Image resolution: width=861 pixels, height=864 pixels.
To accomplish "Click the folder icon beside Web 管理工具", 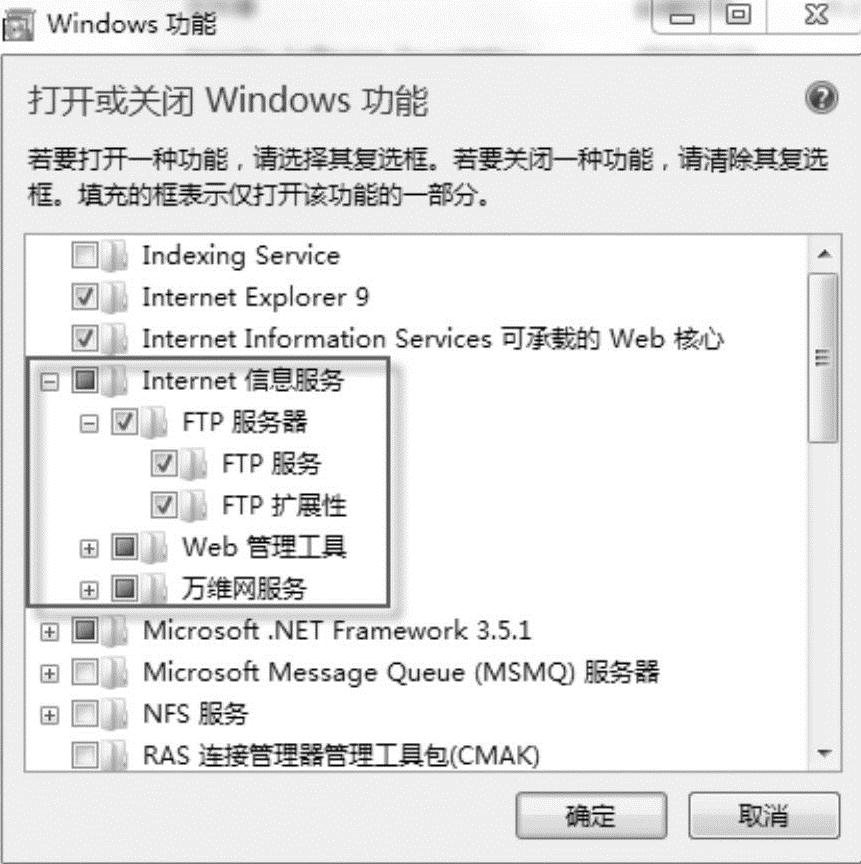I will (154, 548).
